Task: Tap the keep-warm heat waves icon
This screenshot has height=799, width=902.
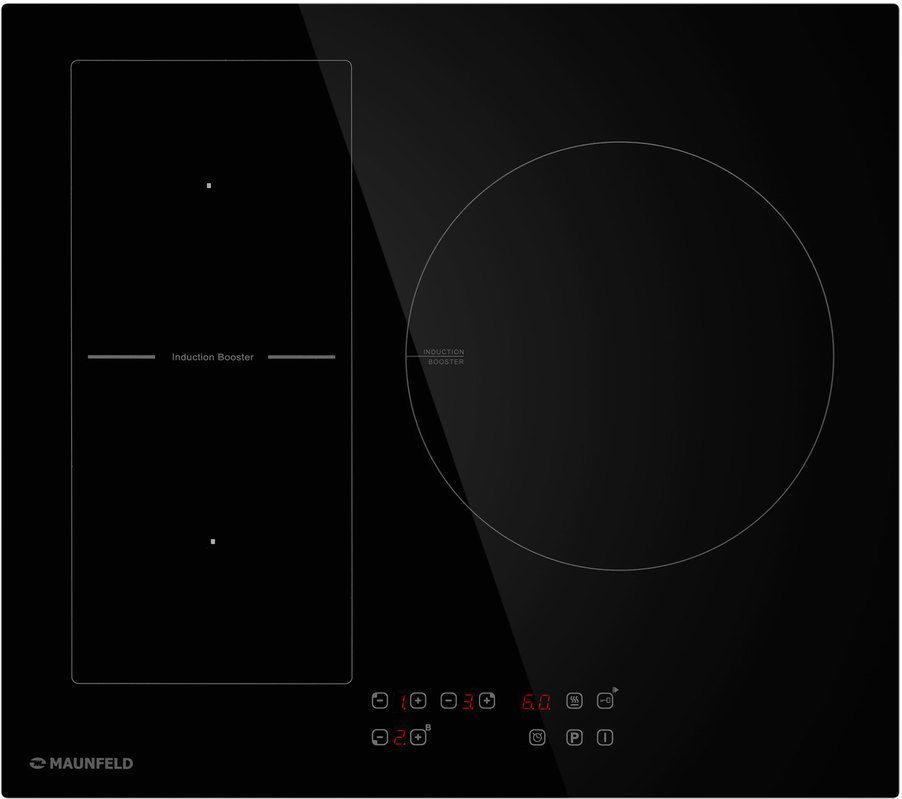Action: 574,702
